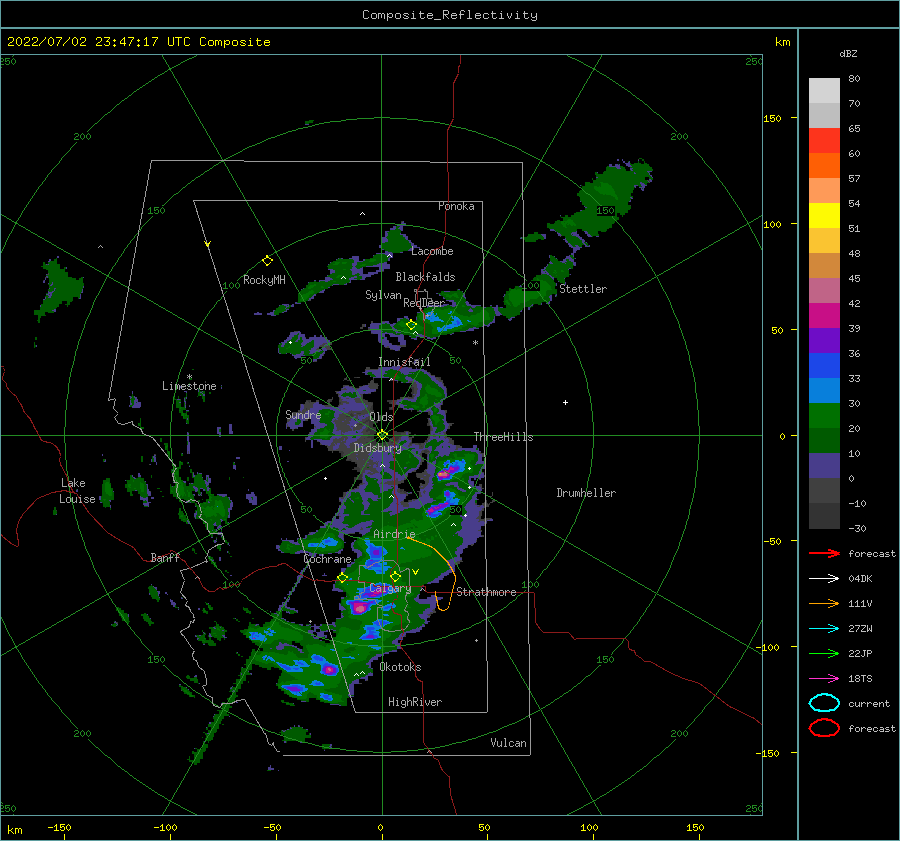Screen dimensions: 900x841
Task: Select the white 04DK arrow icon
Action: (824, 579)
